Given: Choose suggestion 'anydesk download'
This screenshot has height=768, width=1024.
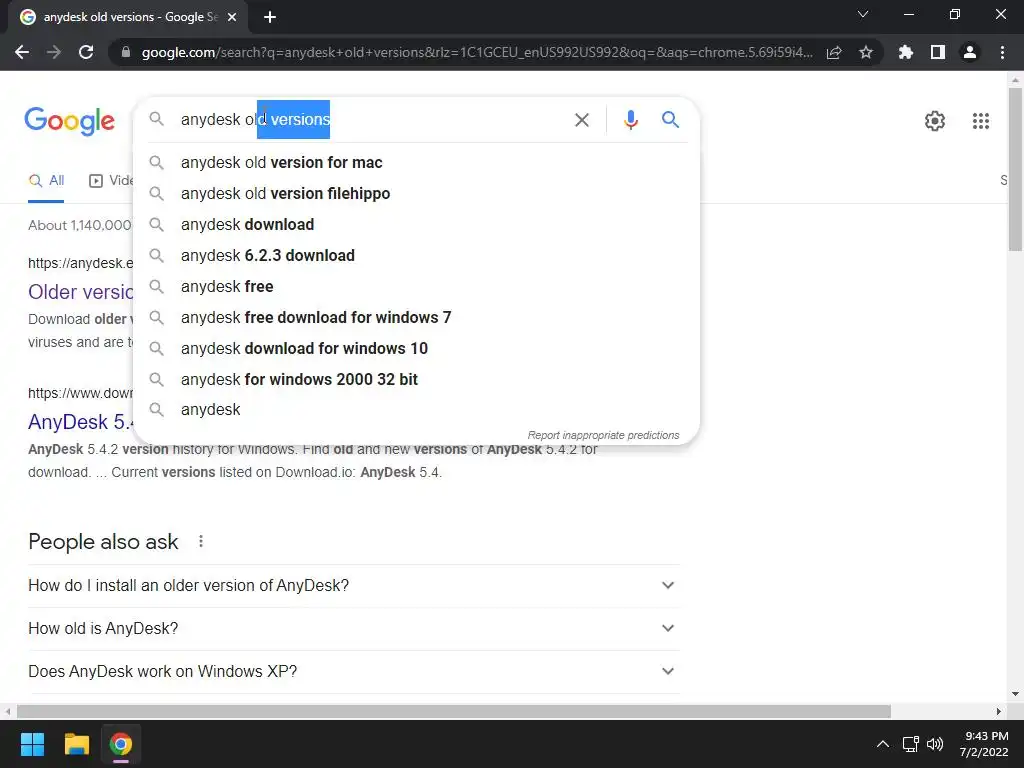Looking at the screenshot, I should (x=416, y=225).
